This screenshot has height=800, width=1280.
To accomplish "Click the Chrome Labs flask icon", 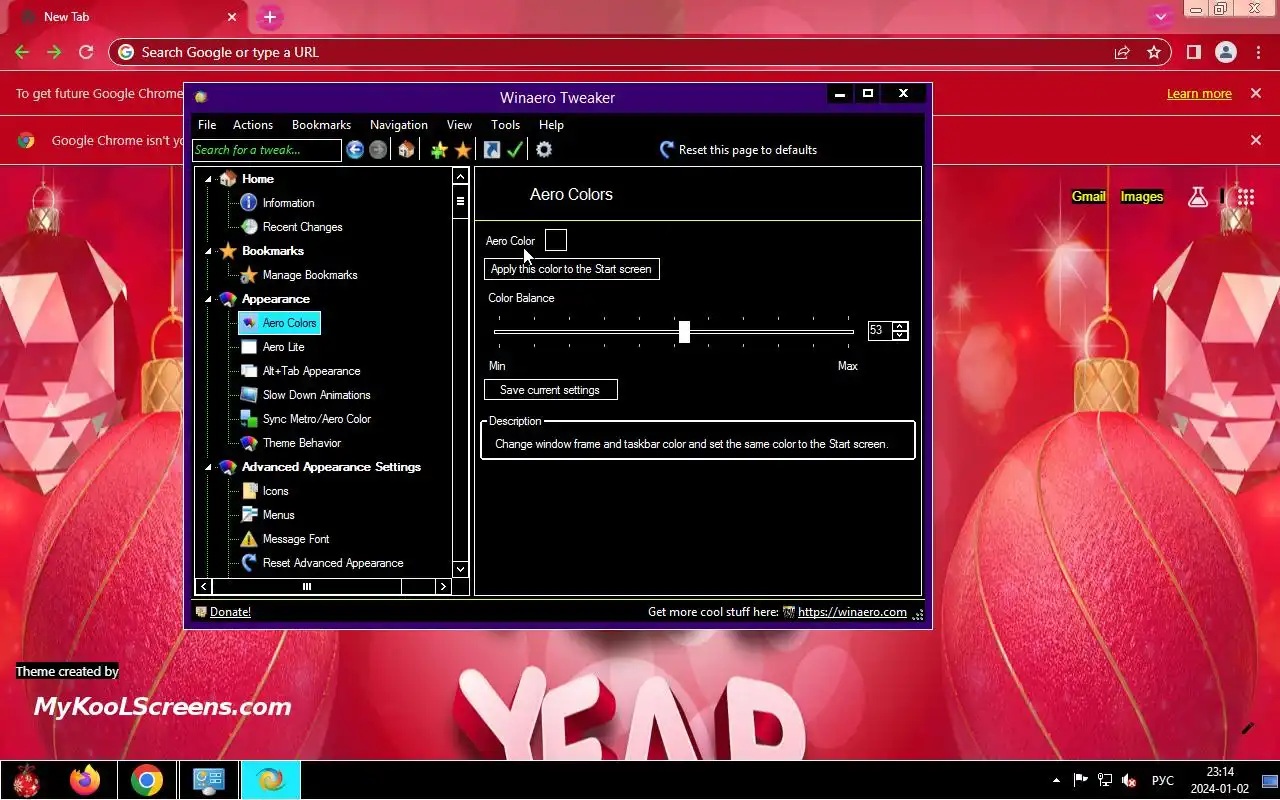I will 1198,197.
